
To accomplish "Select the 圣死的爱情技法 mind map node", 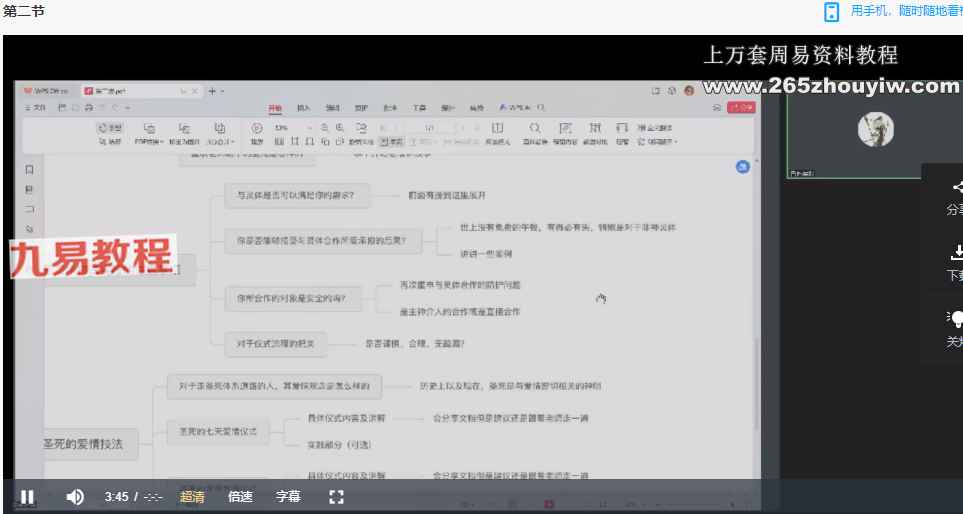I will tap(83, 443).
